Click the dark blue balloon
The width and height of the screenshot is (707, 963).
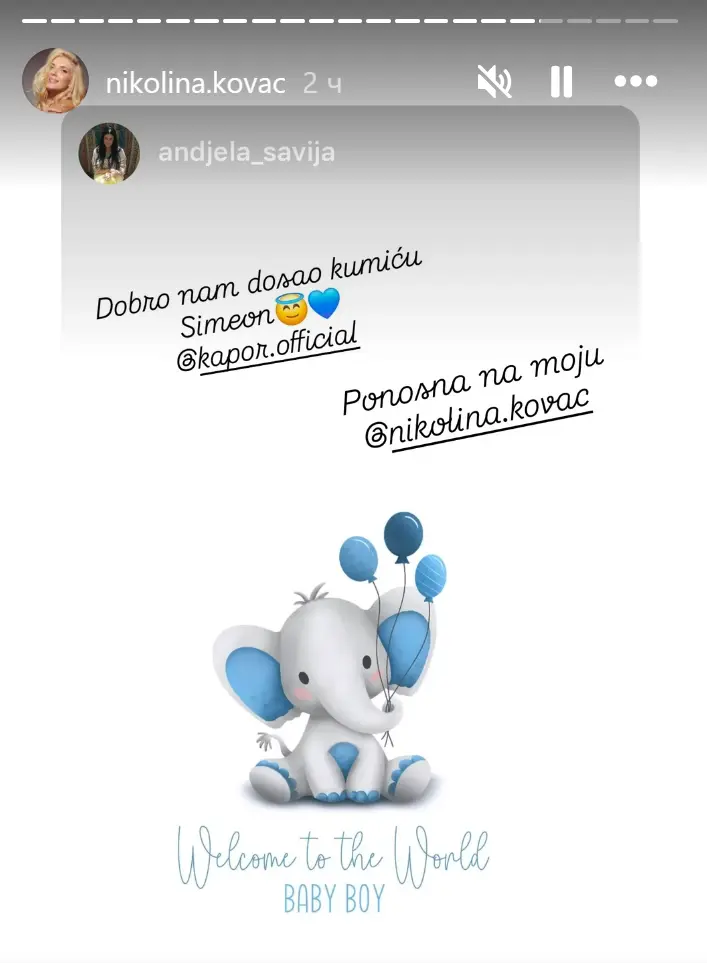pos(403,536)
